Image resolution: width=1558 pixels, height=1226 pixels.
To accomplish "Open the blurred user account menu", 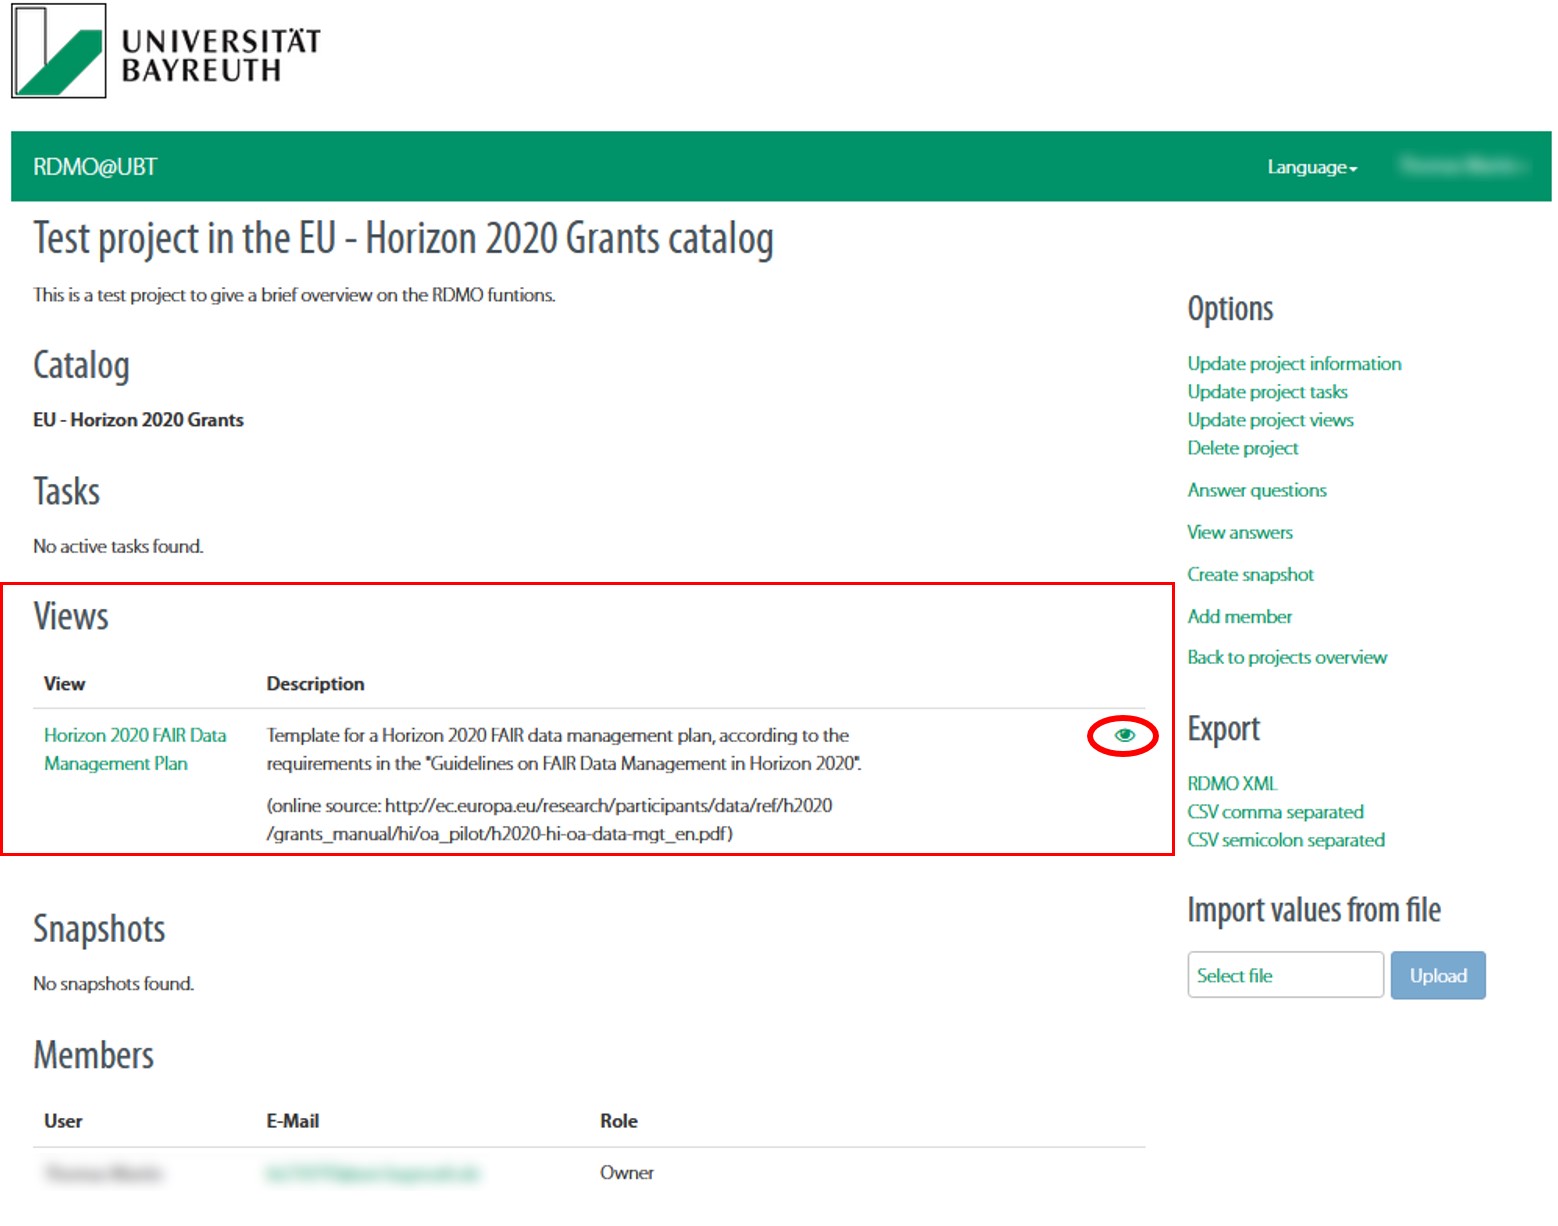I will click(x=1462, y=166).
